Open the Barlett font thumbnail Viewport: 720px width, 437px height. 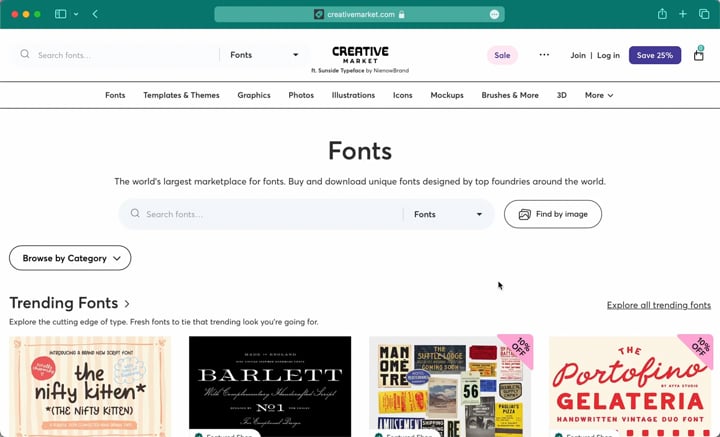point(270,387)
